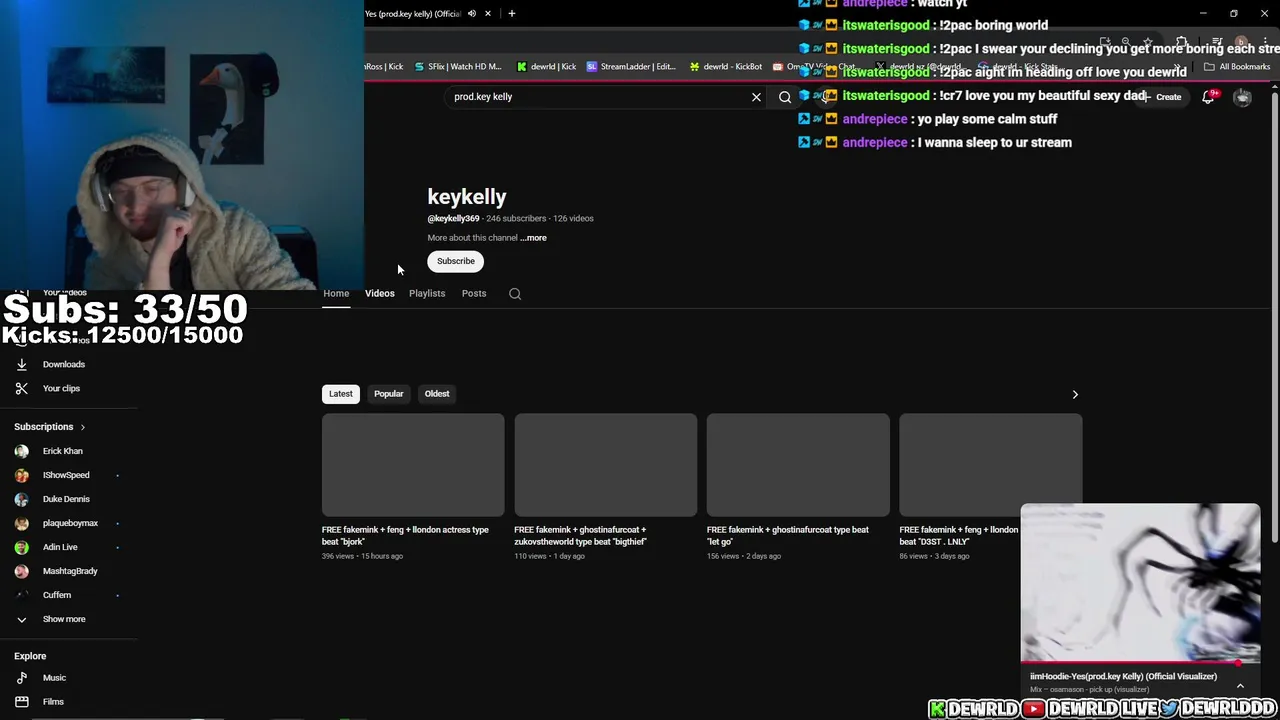Screen dimensions: 1280x720
Task: Mute the tab via its speaker icon
Action: 472,14
